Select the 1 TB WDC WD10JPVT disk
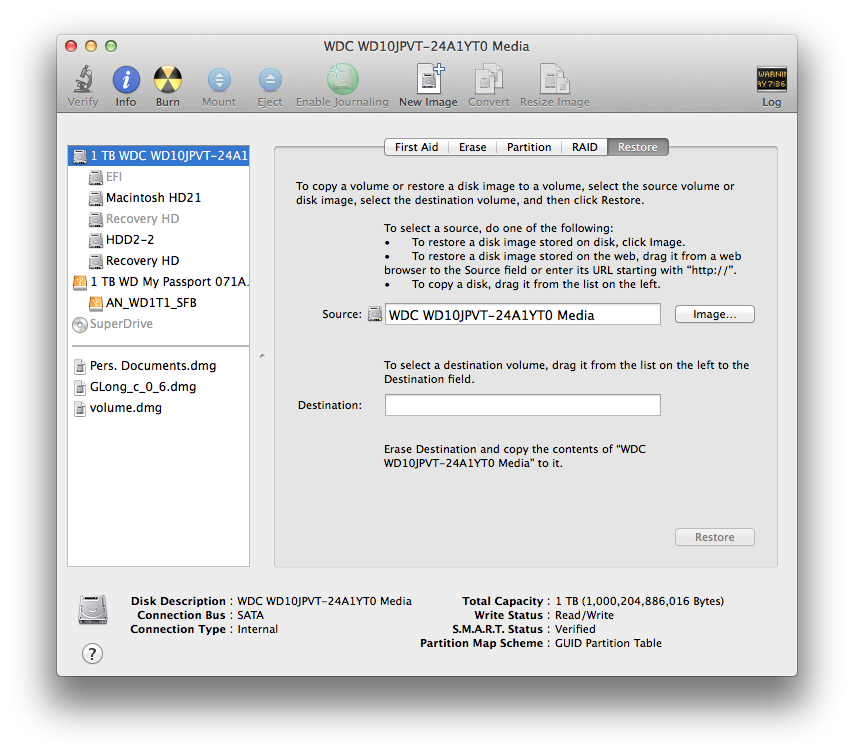Image resolution: width=854 pixels, height=755 pixels. 158,156
